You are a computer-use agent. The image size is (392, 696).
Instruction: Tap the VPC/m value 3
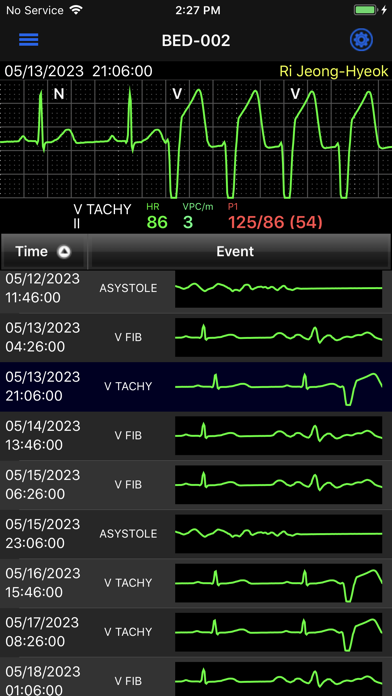pyautogui.click(x=188, y=222)
